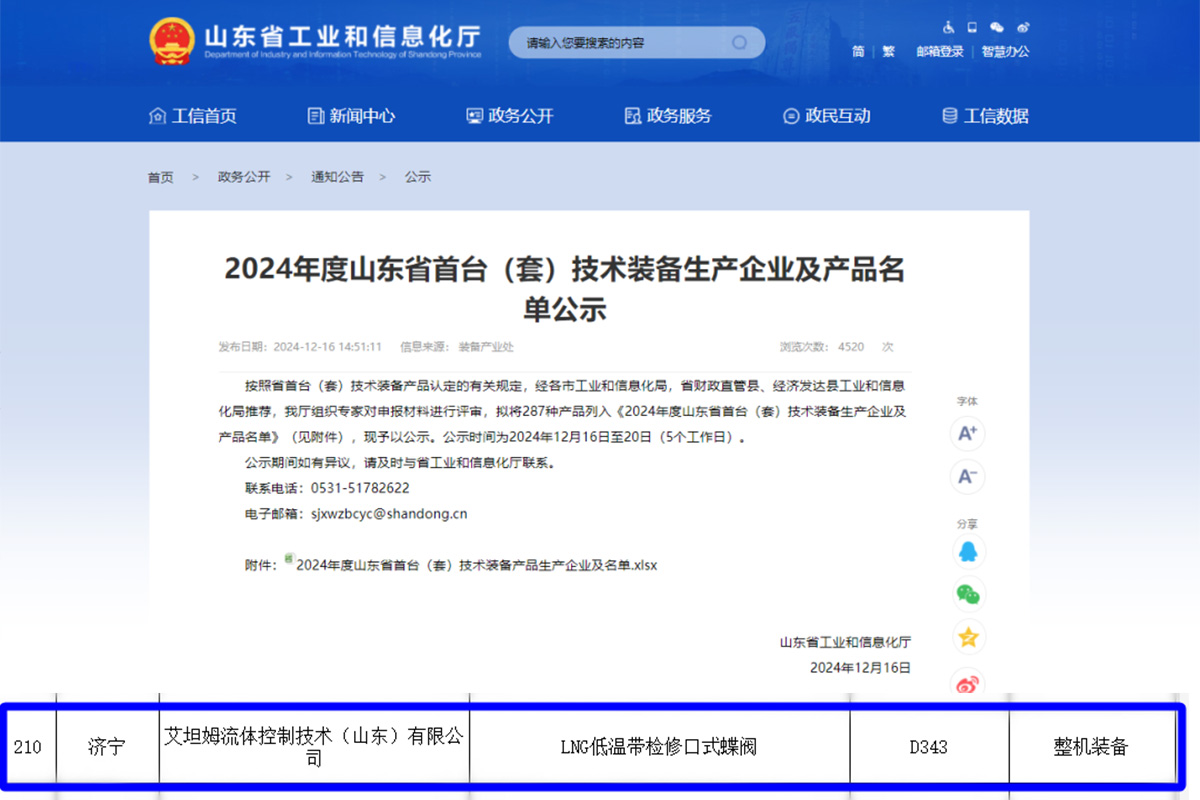This screenshot has height=800, width=1200.
Task: Decrease font size with A- button
Action: coord(967,476)
